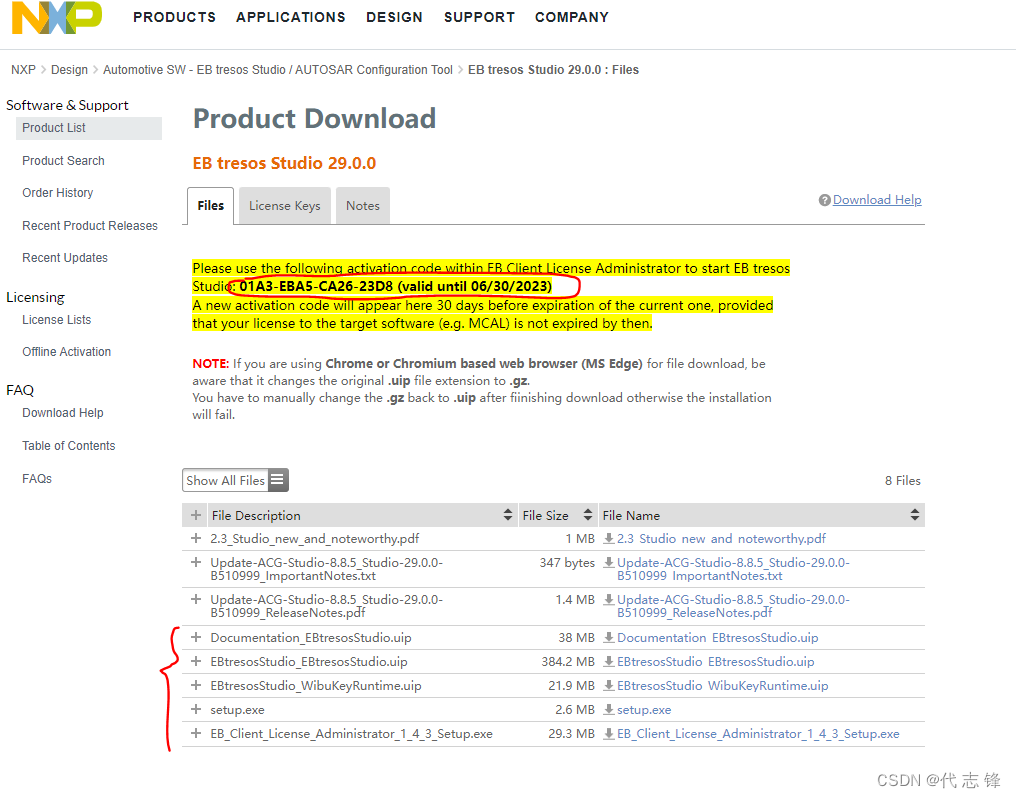Image resolution: width=1016 pixels, height=798 pixels.
Task: Sort table by File Size arrows
Action: tap(588, 515)
